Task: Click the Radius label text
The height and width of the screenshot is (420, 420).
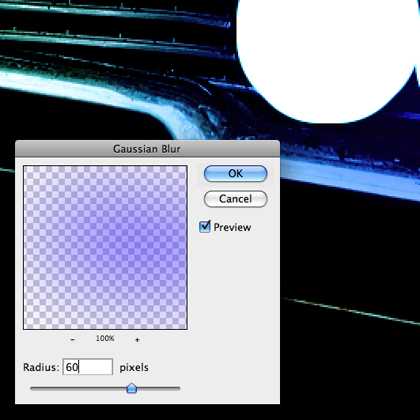Action: pos(41,367)
